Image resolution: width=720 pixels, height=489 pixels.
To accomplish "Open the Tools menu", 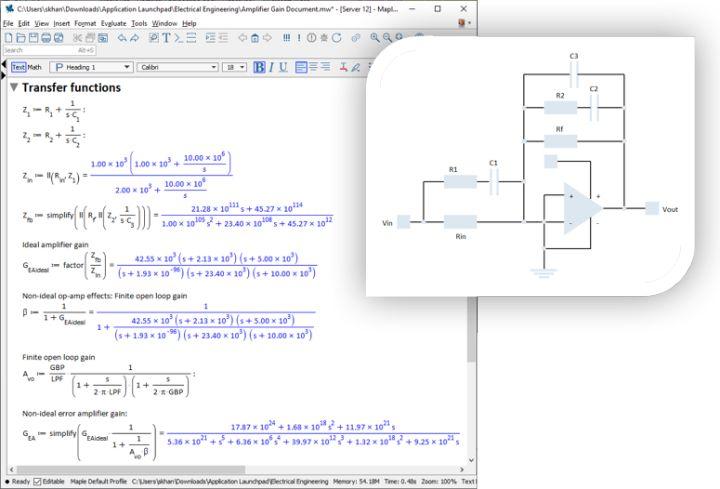I will [x=139, y=23].
